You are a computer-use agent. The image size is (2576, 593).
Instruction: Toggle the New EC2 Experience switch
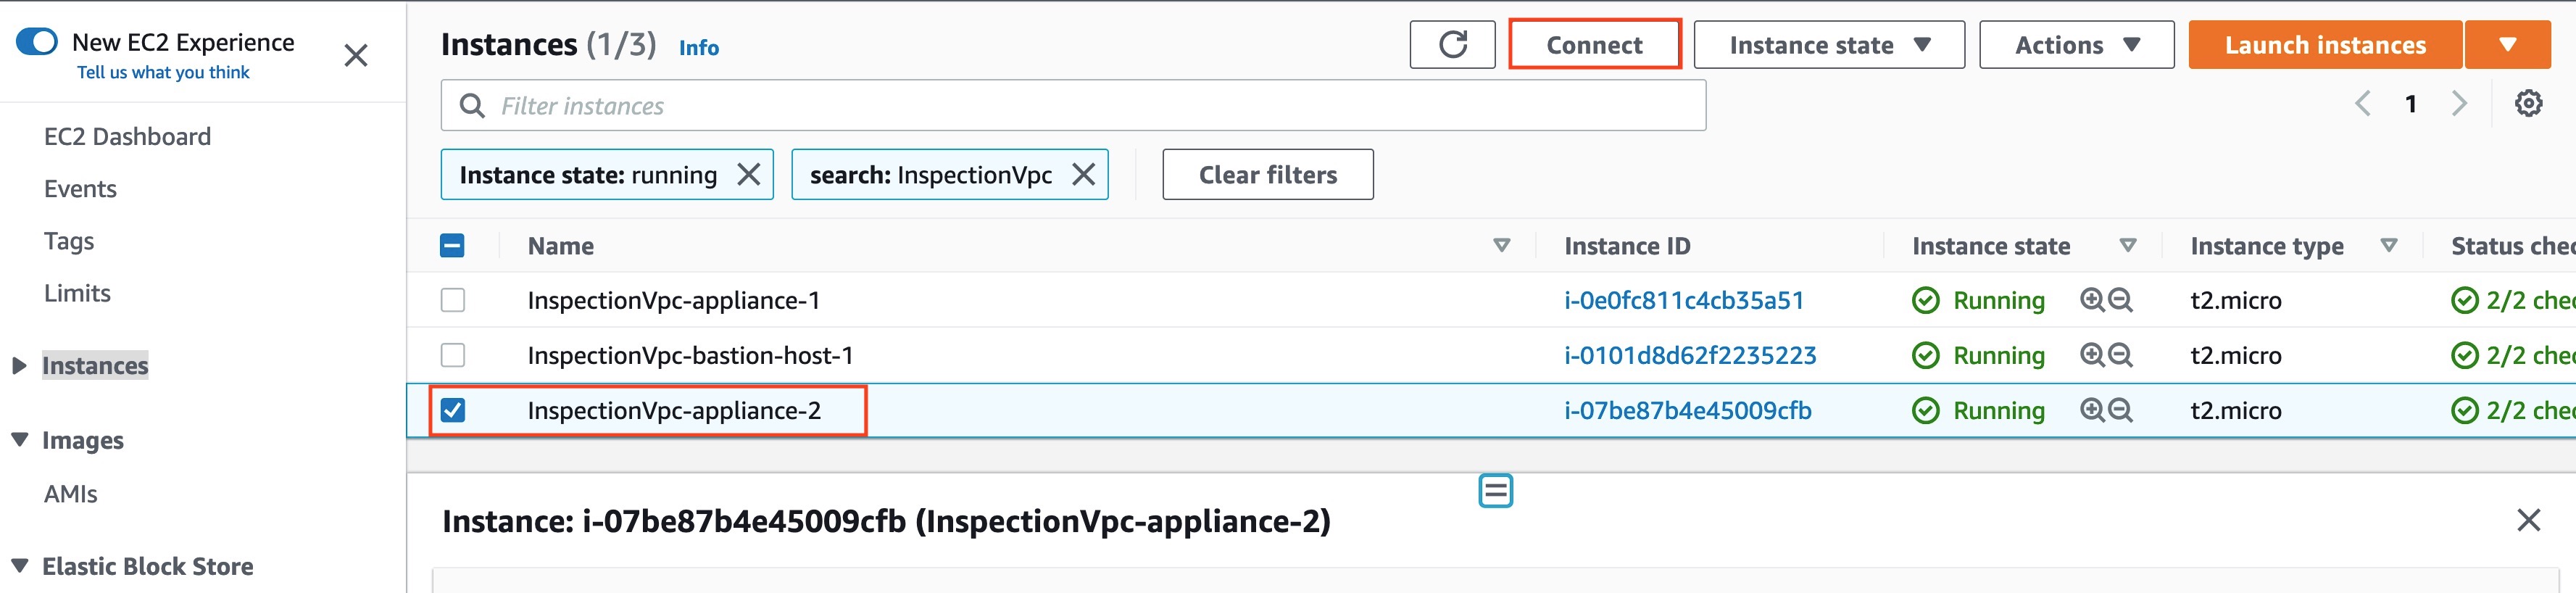(37, 42)
